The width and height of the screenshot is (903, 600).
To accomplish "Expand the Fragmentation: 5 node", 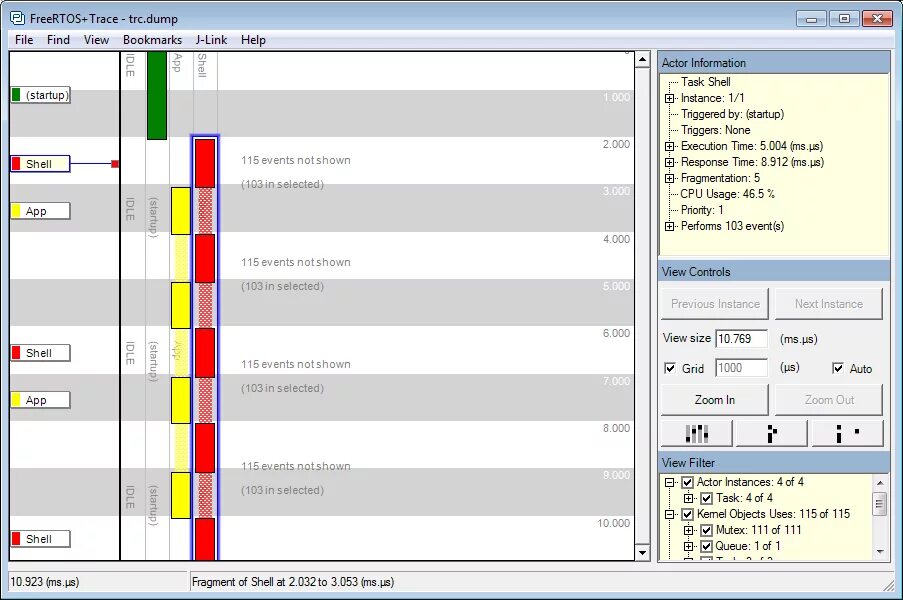I will pyautogui.click(x=669, y=179).
